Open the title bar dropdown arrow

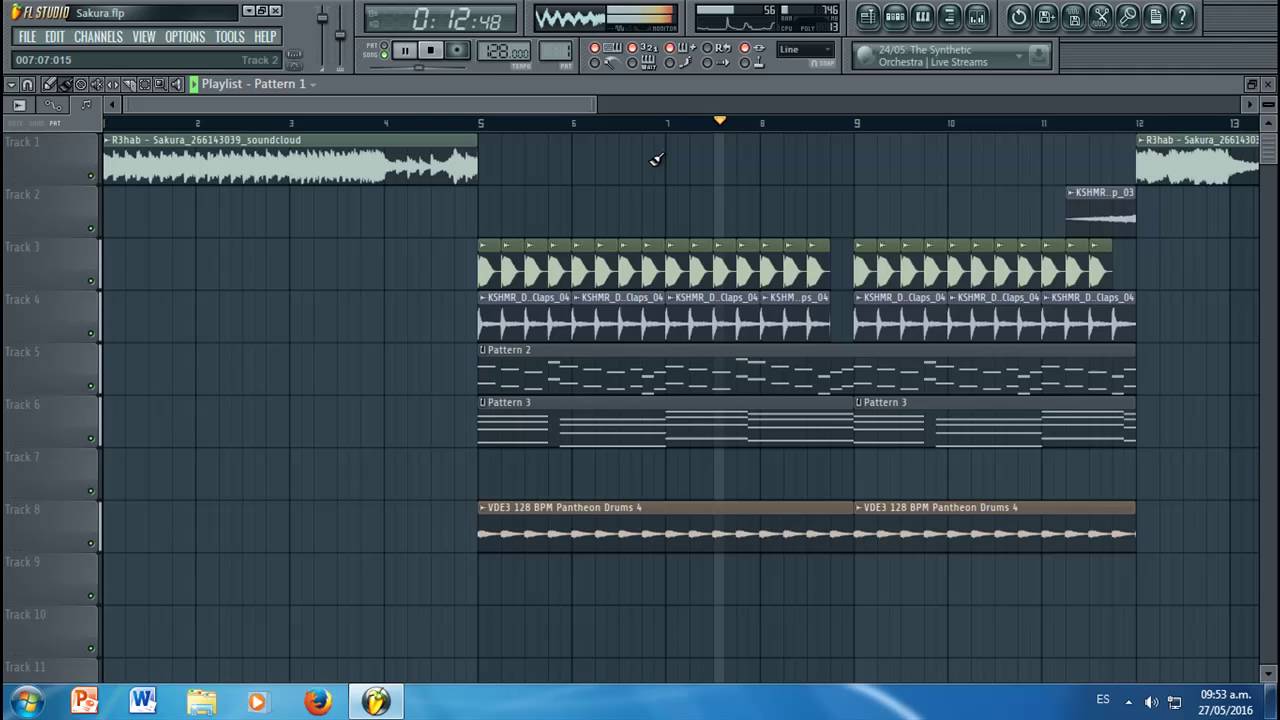coord(248,11)
